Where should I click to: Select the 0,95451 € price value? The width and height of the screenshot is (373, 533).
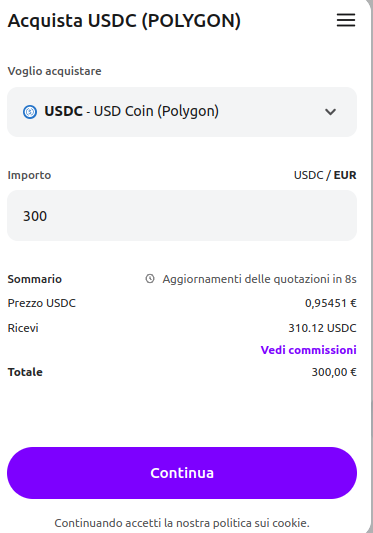point(330,303)
